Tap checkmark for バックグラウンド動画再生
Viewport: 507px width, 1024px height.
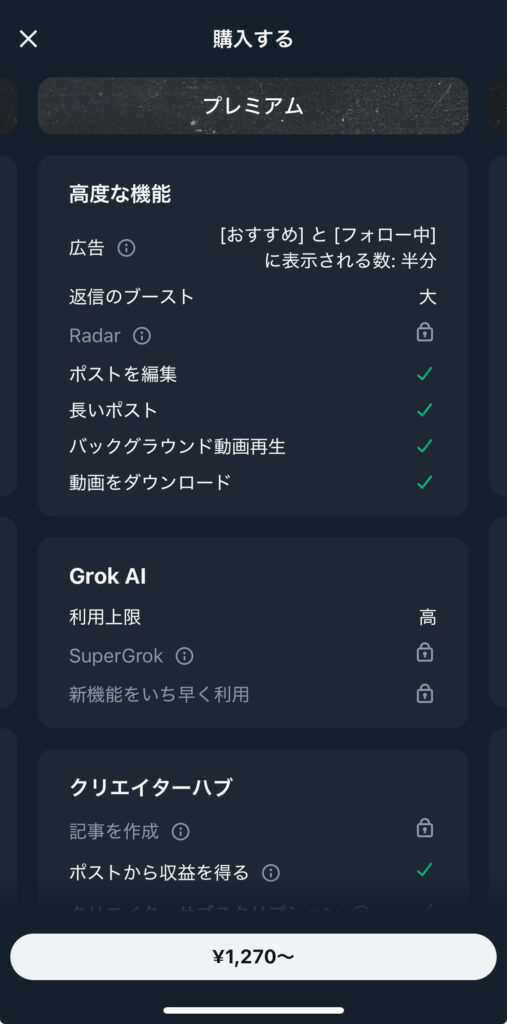point(425,446)
